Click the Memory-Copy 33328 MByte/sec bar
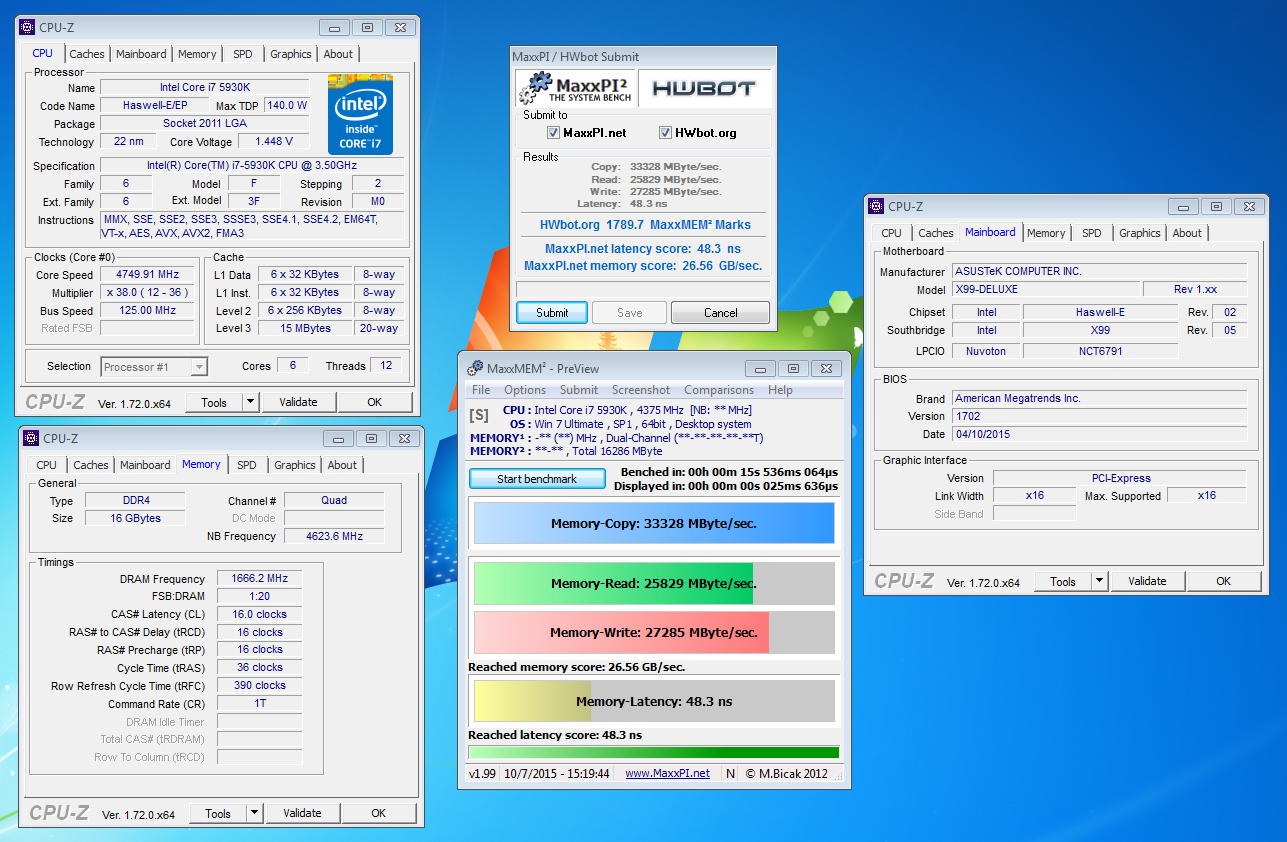The width and height of the screenshot is (1287, 842). [654, 523]
